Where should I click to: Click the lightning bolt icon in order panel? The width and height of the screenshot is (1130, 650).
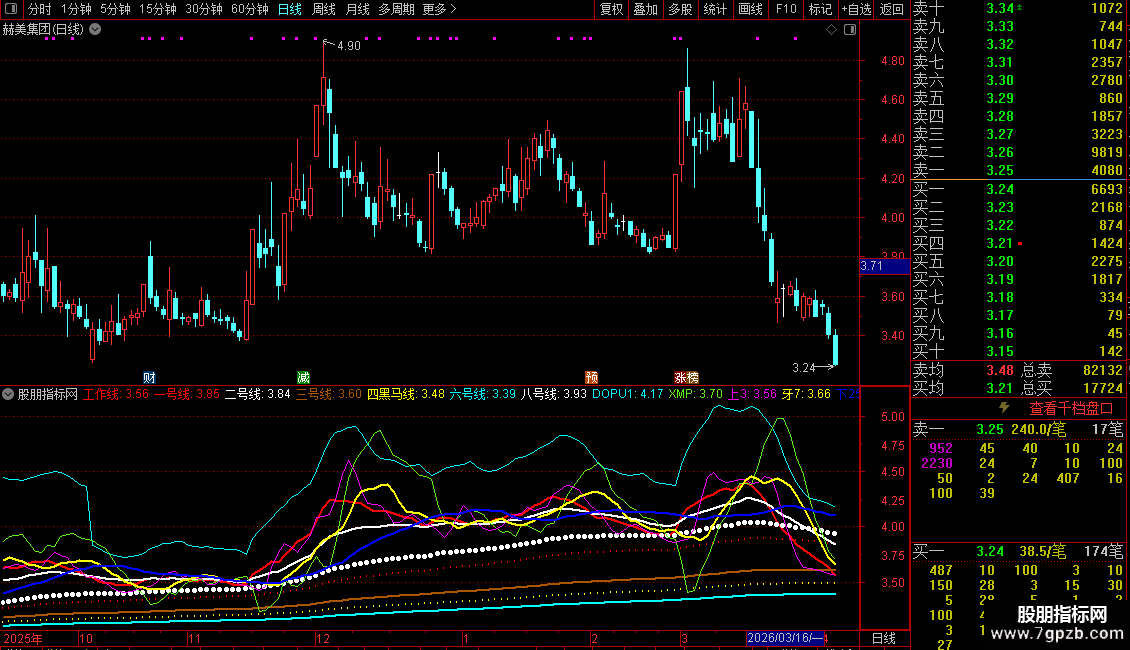click(1004, 408)
